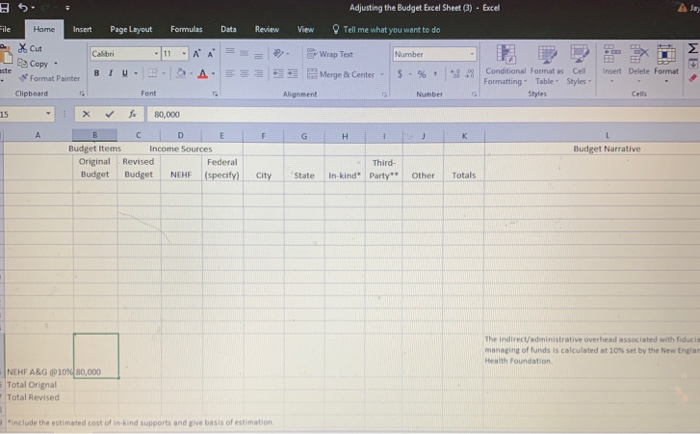Click Decrease Decimal icon
Viewport: 700px width, 434px height.
pos(470,74)
